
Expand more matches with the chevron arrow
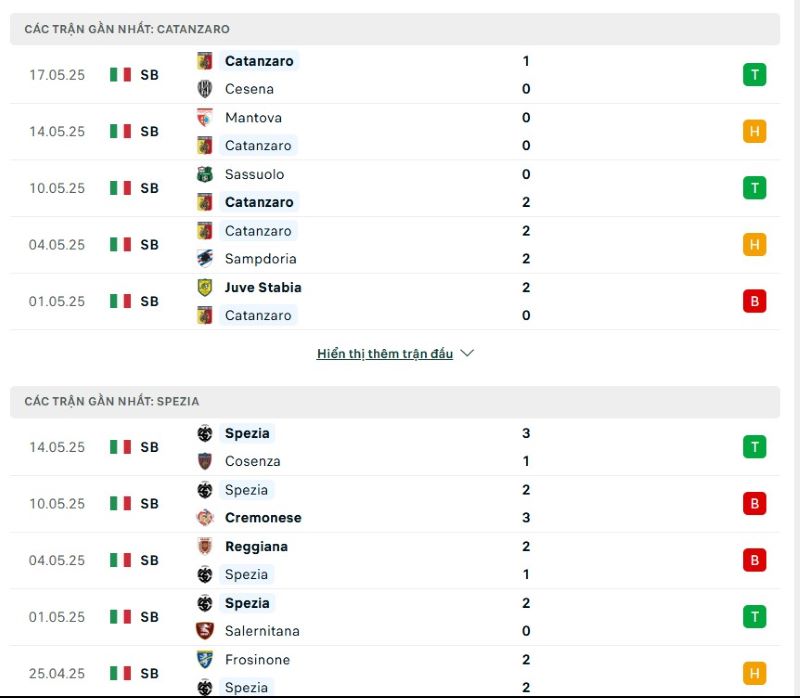click(x=467, y=353)
